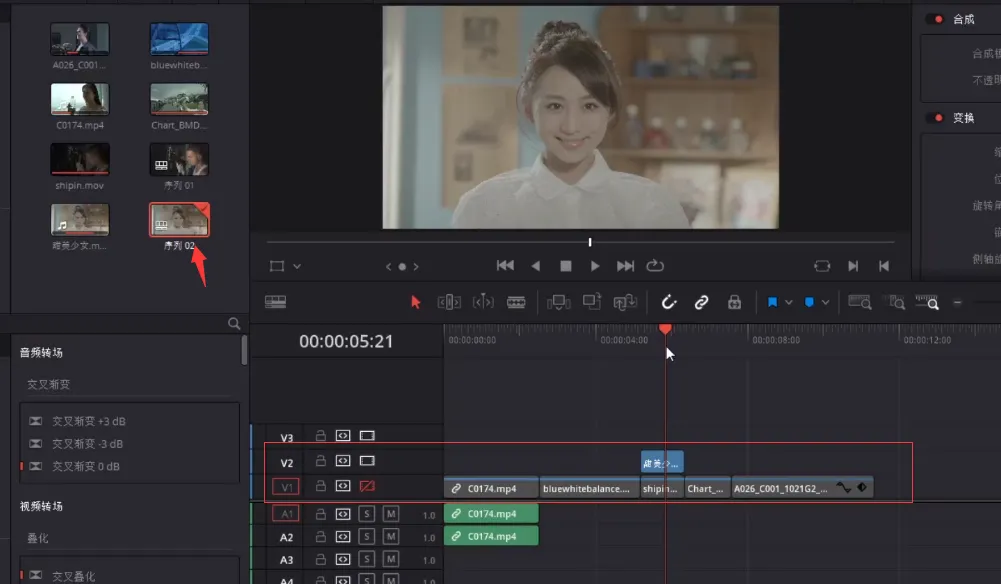Image resolution: width=1001 pixels, height=584 pixels.
Task: Open the timeline view options icon
Action: coord(275,302)
